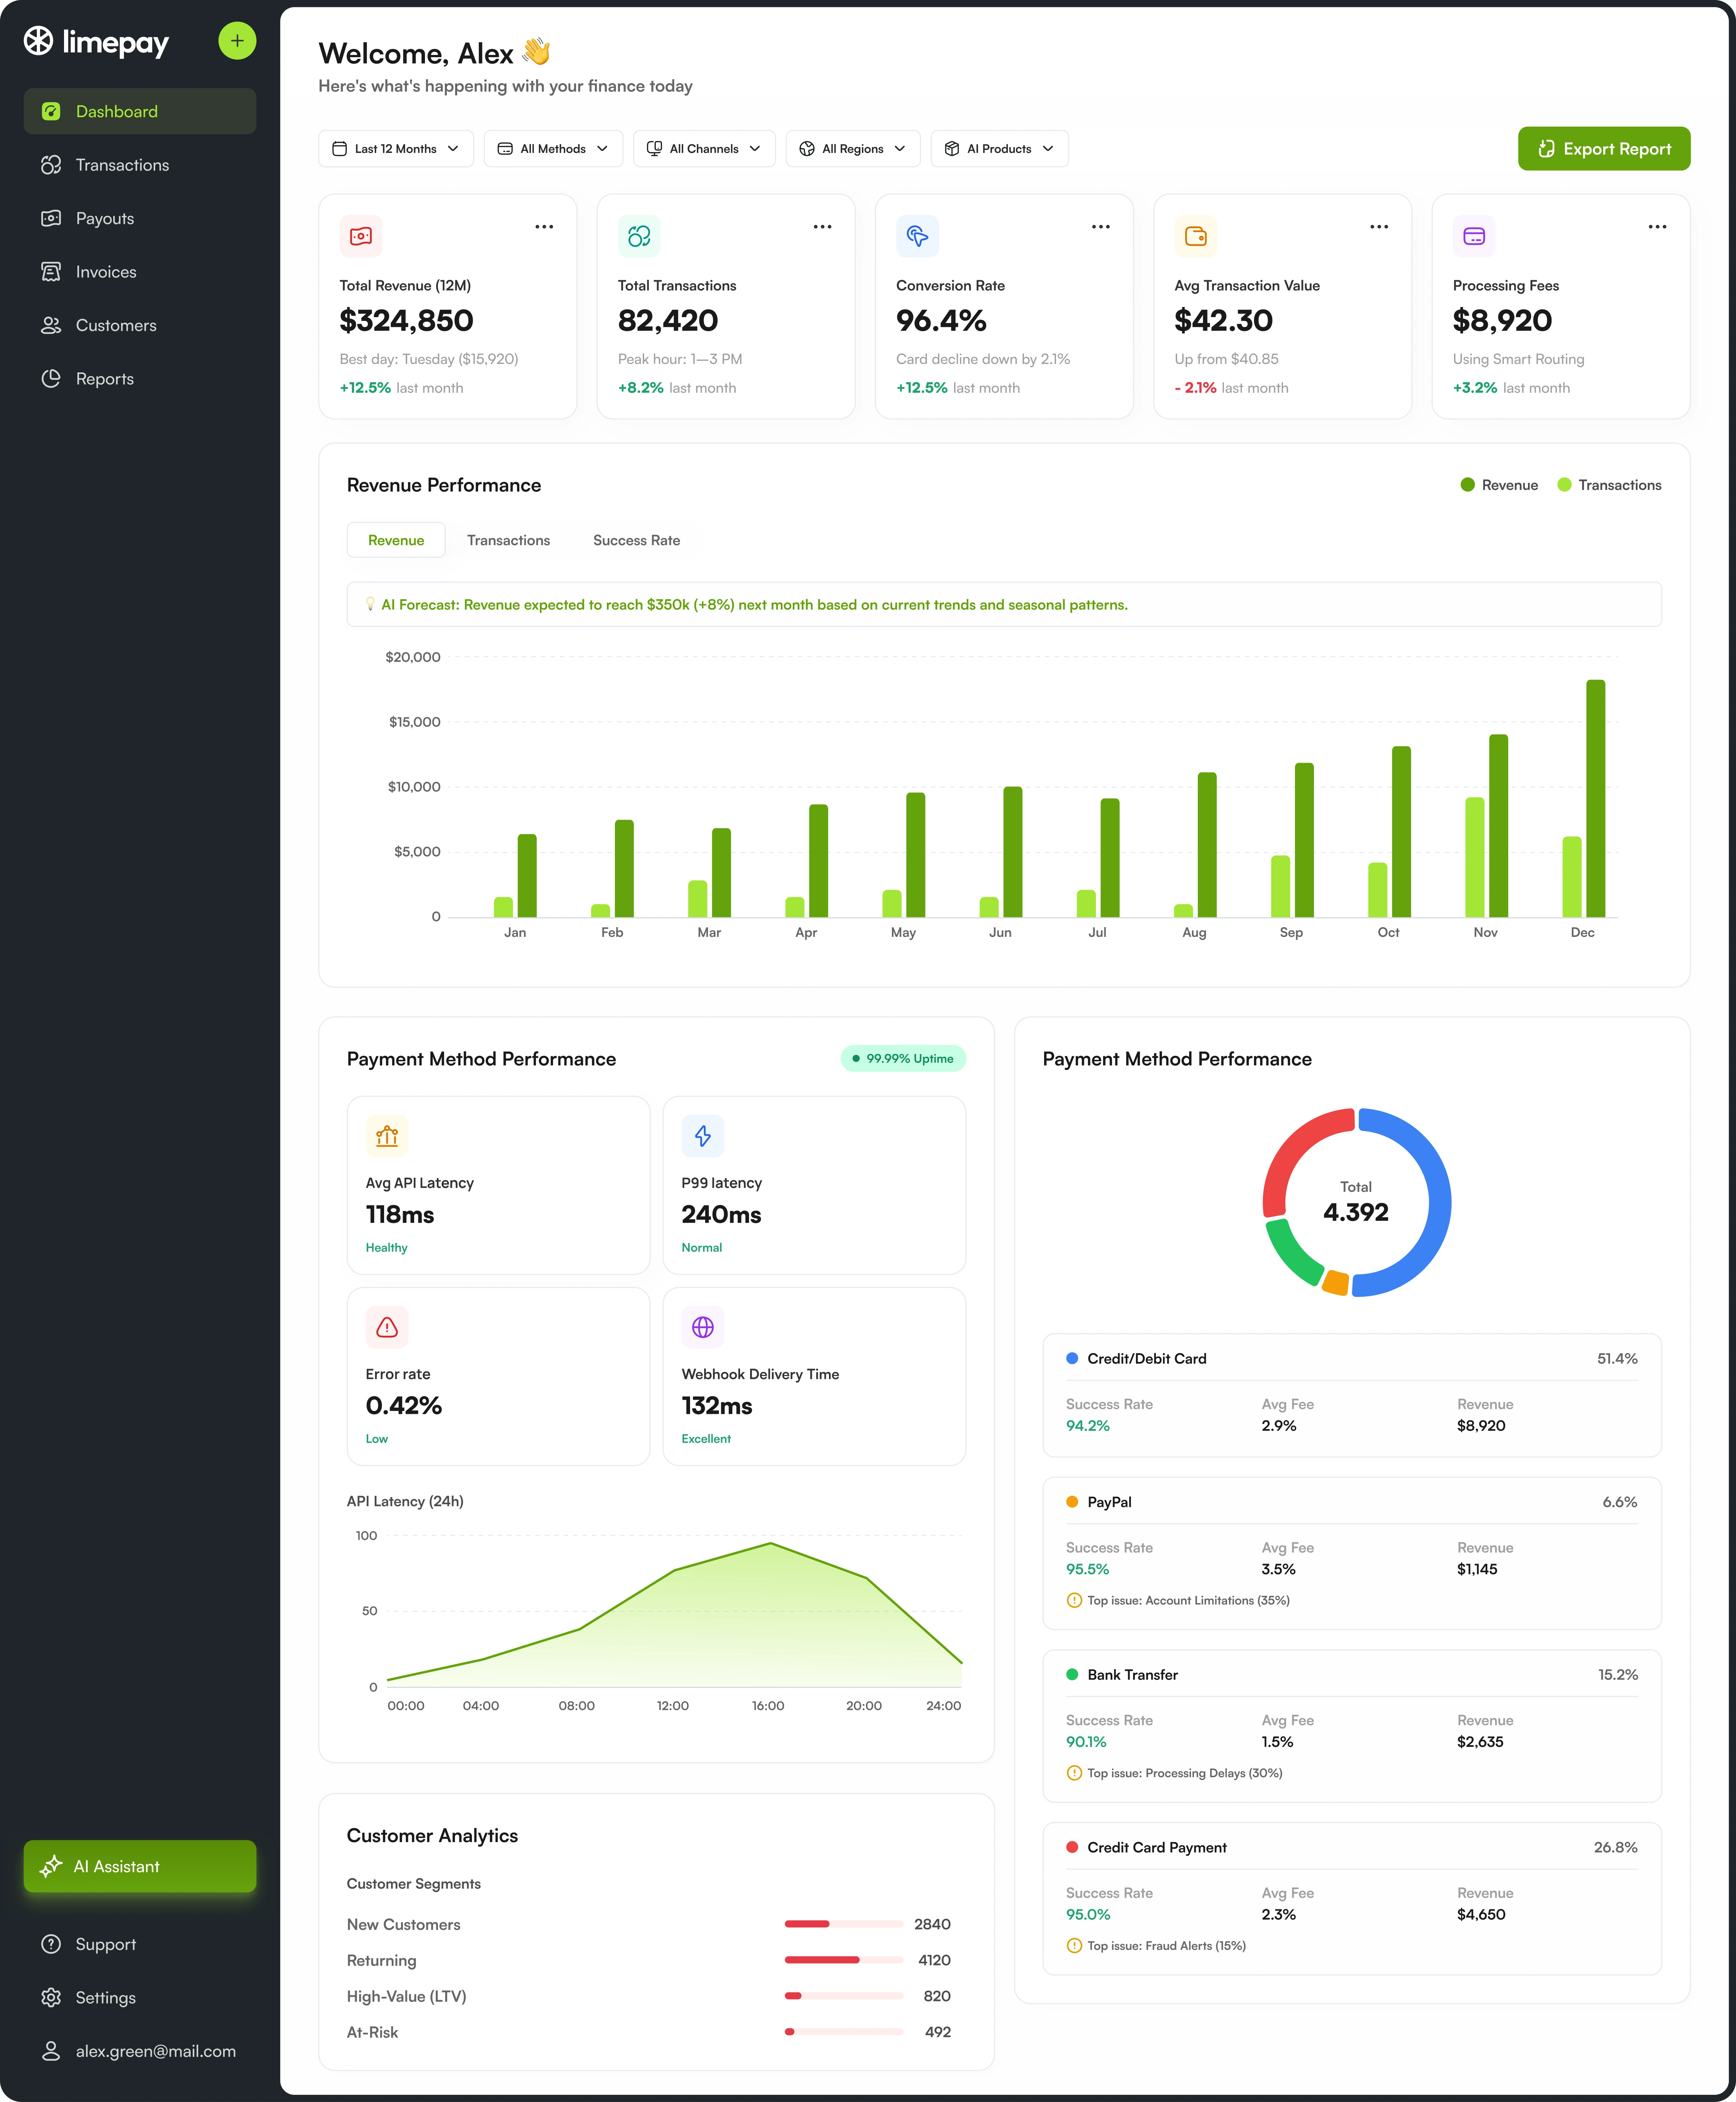Click the donut Total 4.392 label
1736x2102 pixels.
1356,1202
